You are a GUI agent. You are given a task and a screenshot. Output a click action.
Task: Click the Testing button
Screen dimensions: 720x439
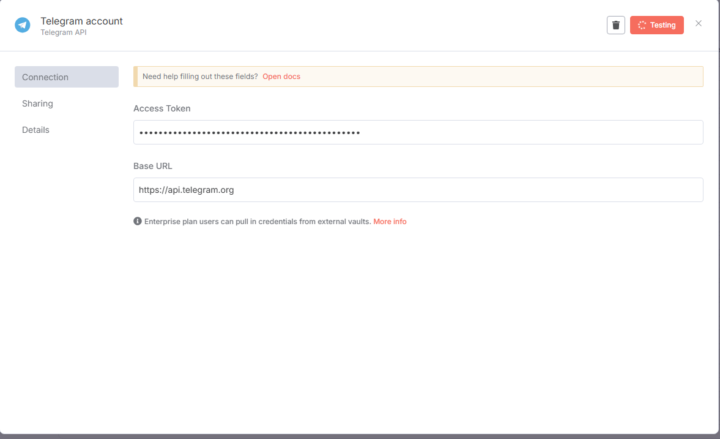657,25
